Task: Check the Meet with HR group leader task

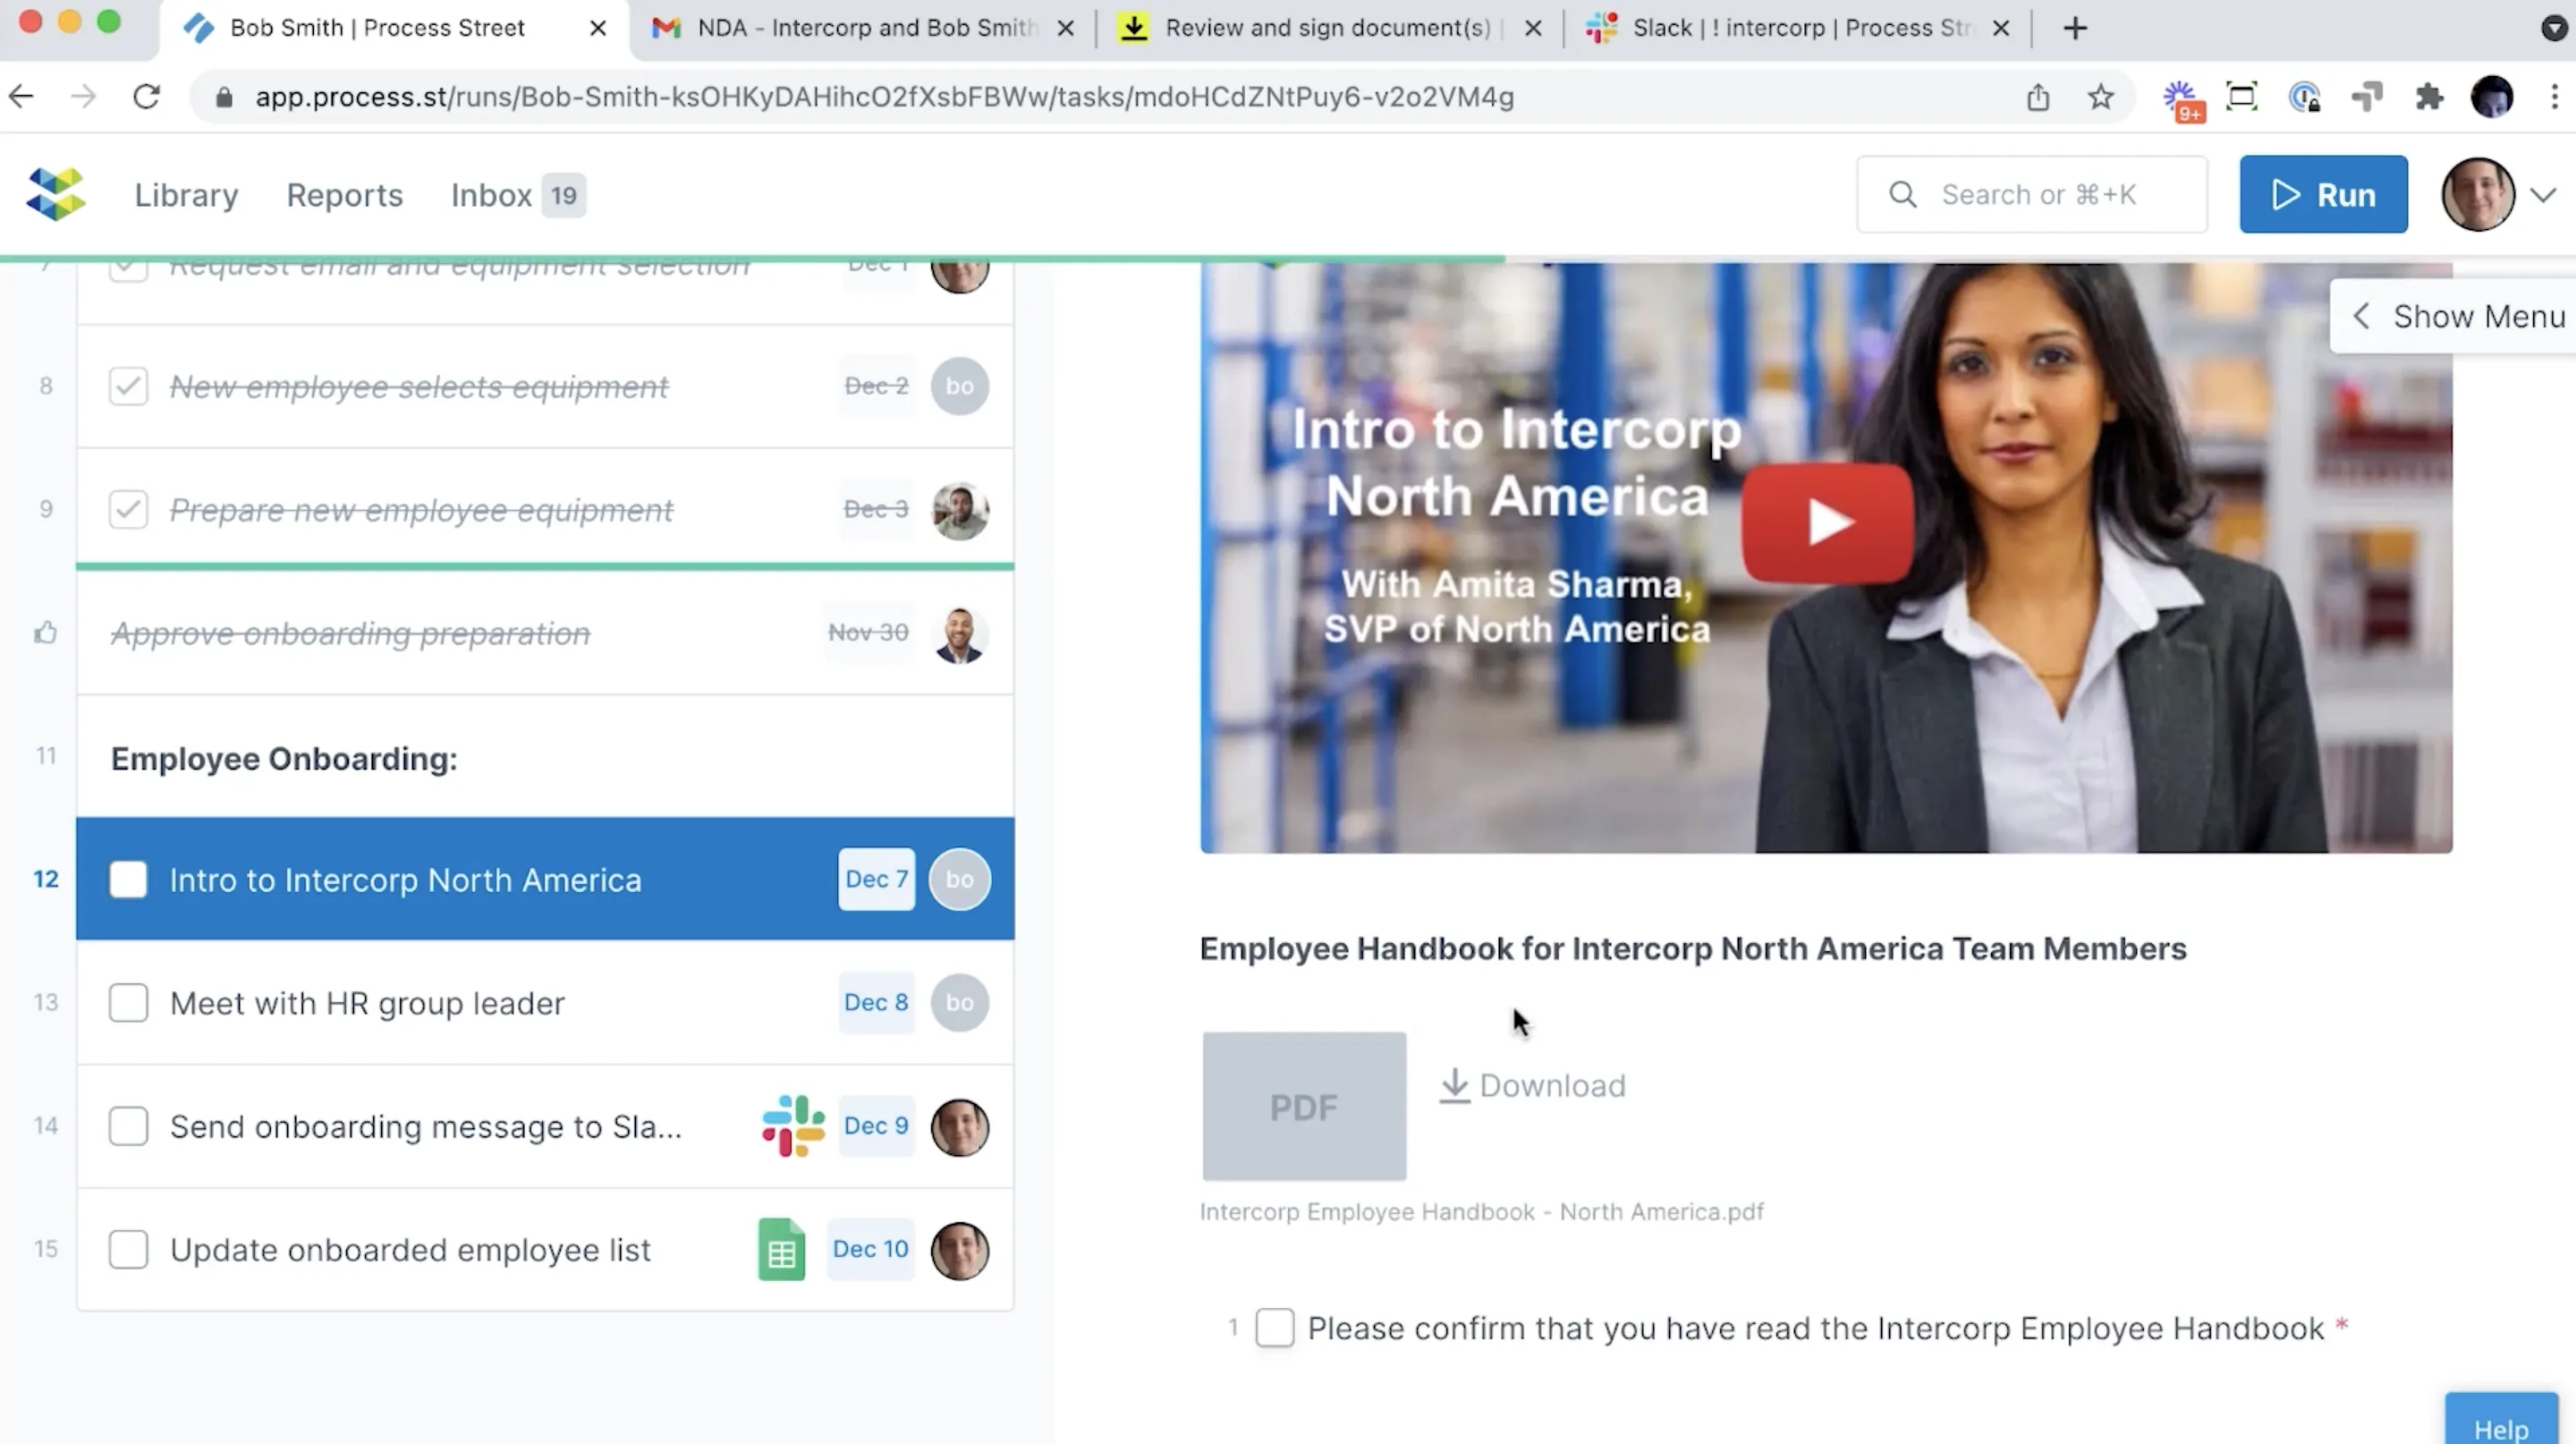Action: tap(128, 1002)
